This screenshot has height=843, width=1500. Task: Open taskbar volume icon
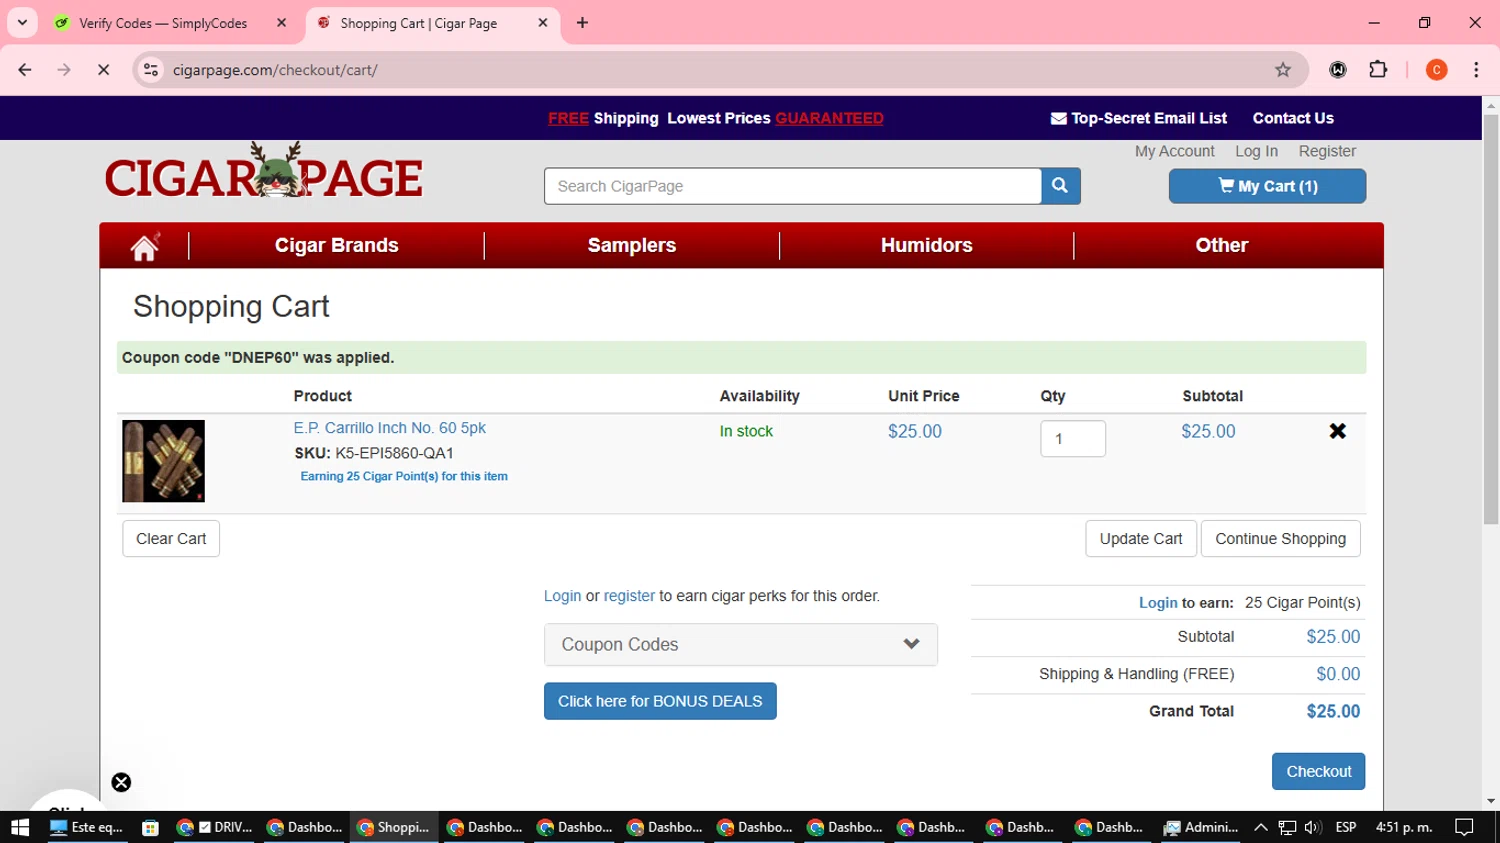point(1313,827)
